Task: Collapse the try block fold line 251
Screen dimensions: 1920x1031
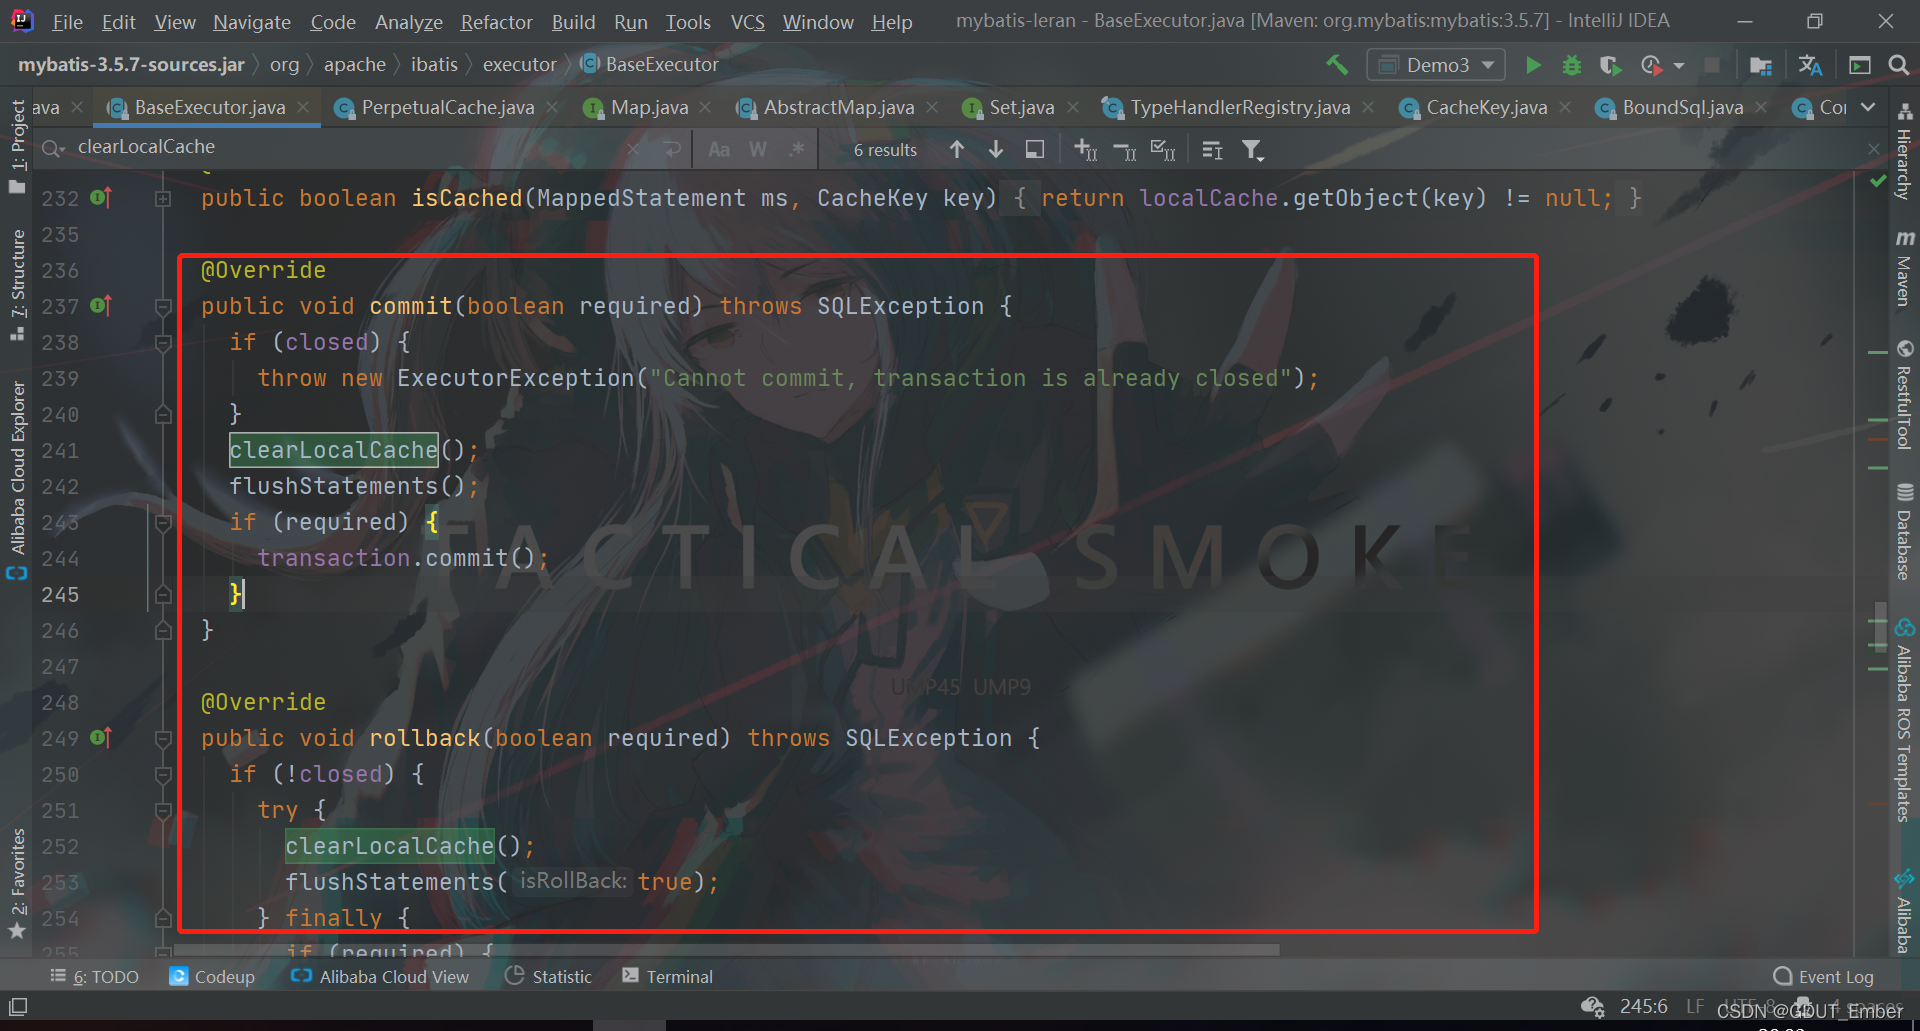Action: [x=163, y=811]
